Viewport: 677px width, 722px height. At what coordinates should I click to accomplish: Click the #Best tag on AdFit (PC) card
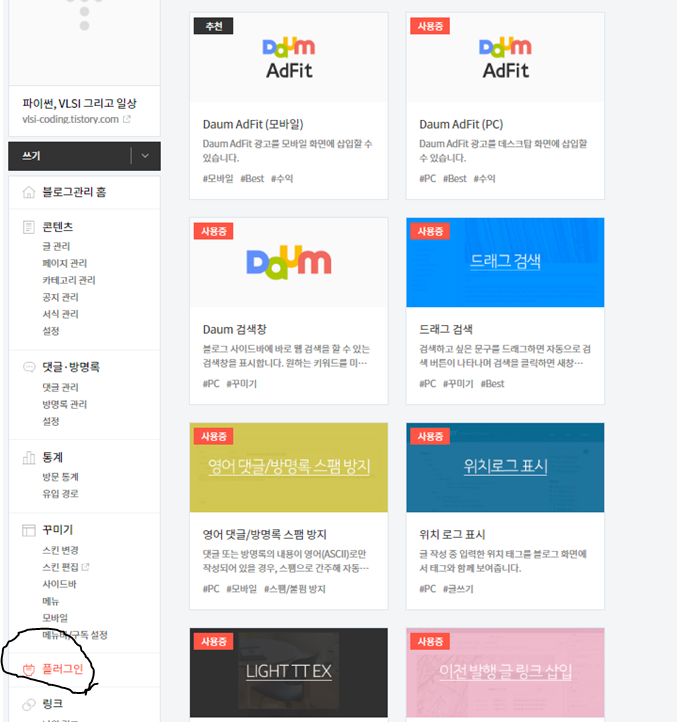pyautogui.click(x=455, y=179)
